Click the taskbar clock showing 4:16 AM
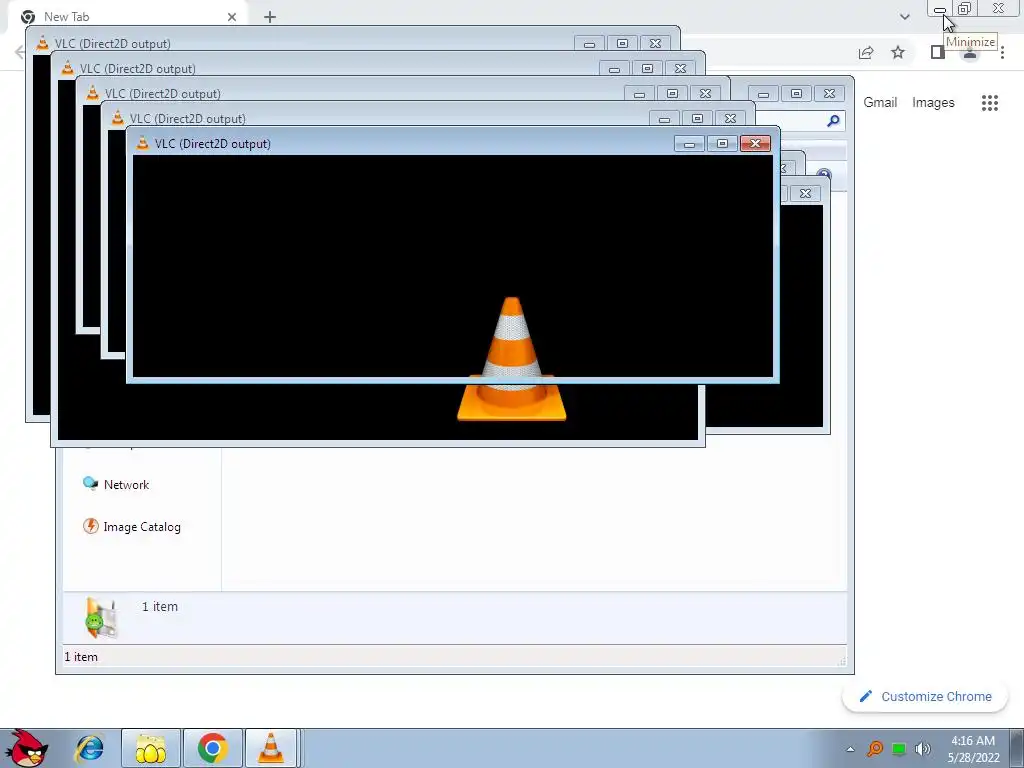This screenshot has height=768, width=1024. point(973,748)
